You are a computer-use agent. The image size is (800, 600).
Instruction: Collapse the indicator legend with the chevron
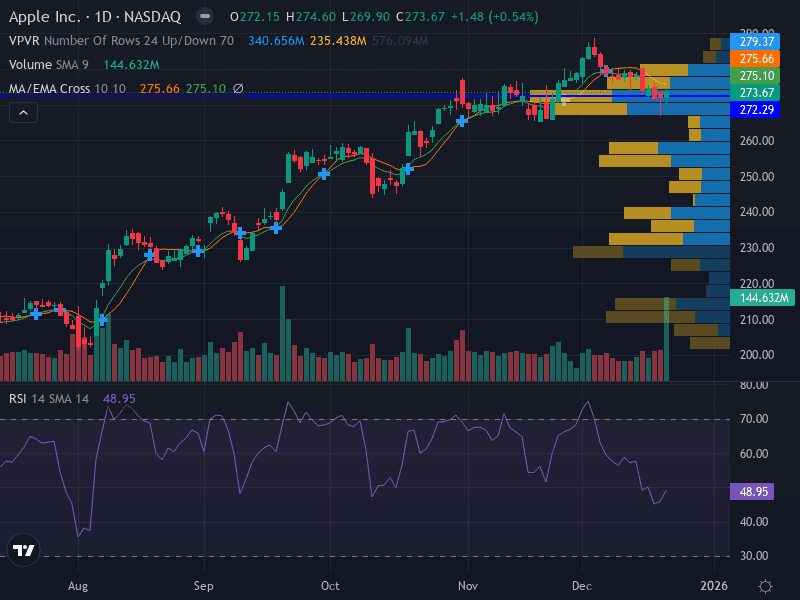(23, 113)
